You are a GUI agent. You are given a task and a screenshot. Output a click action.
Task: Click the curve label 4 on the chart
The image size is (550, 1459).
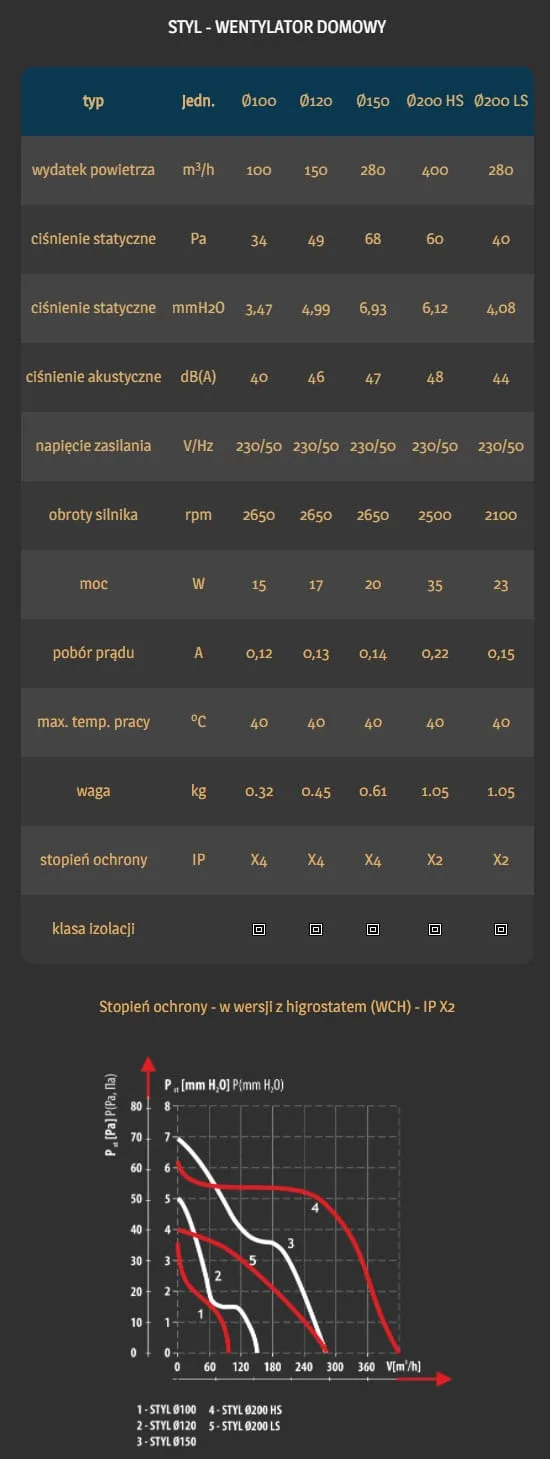[x=314, y=1208]
